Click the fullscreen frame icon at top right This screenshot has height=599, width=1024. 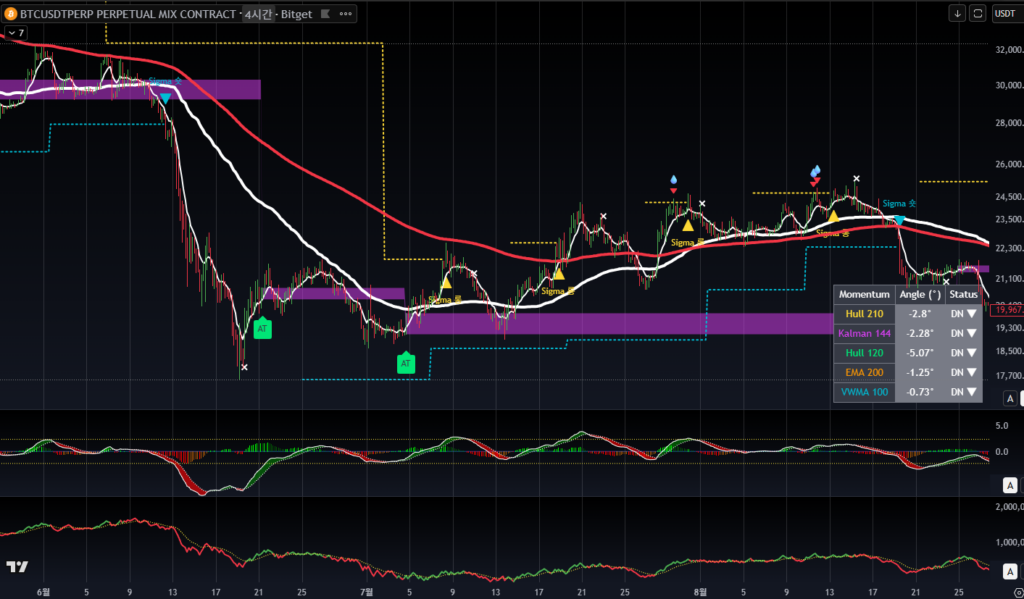[977, 13]
